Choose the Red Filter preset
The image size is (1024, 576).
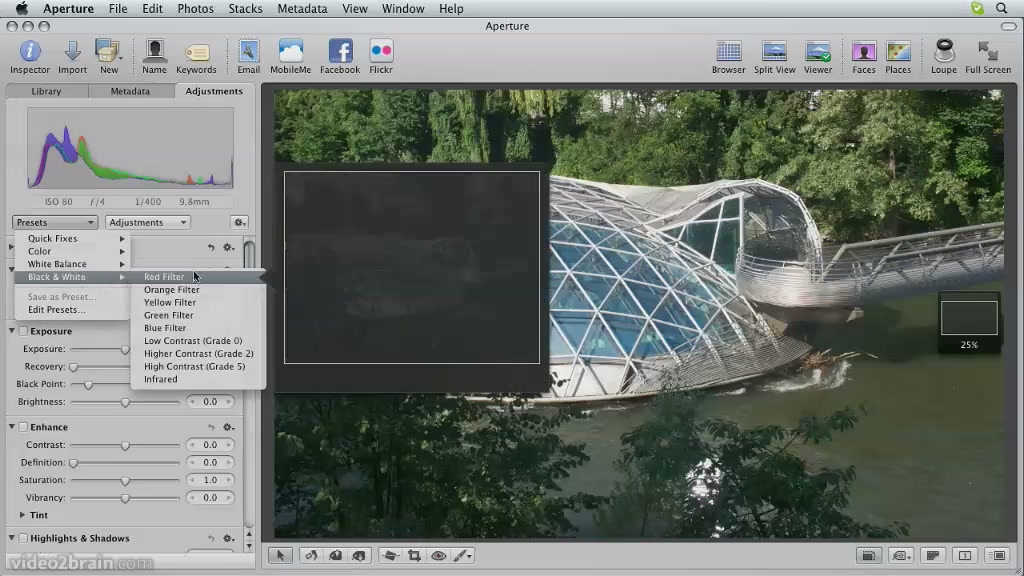tap(199, 277)
